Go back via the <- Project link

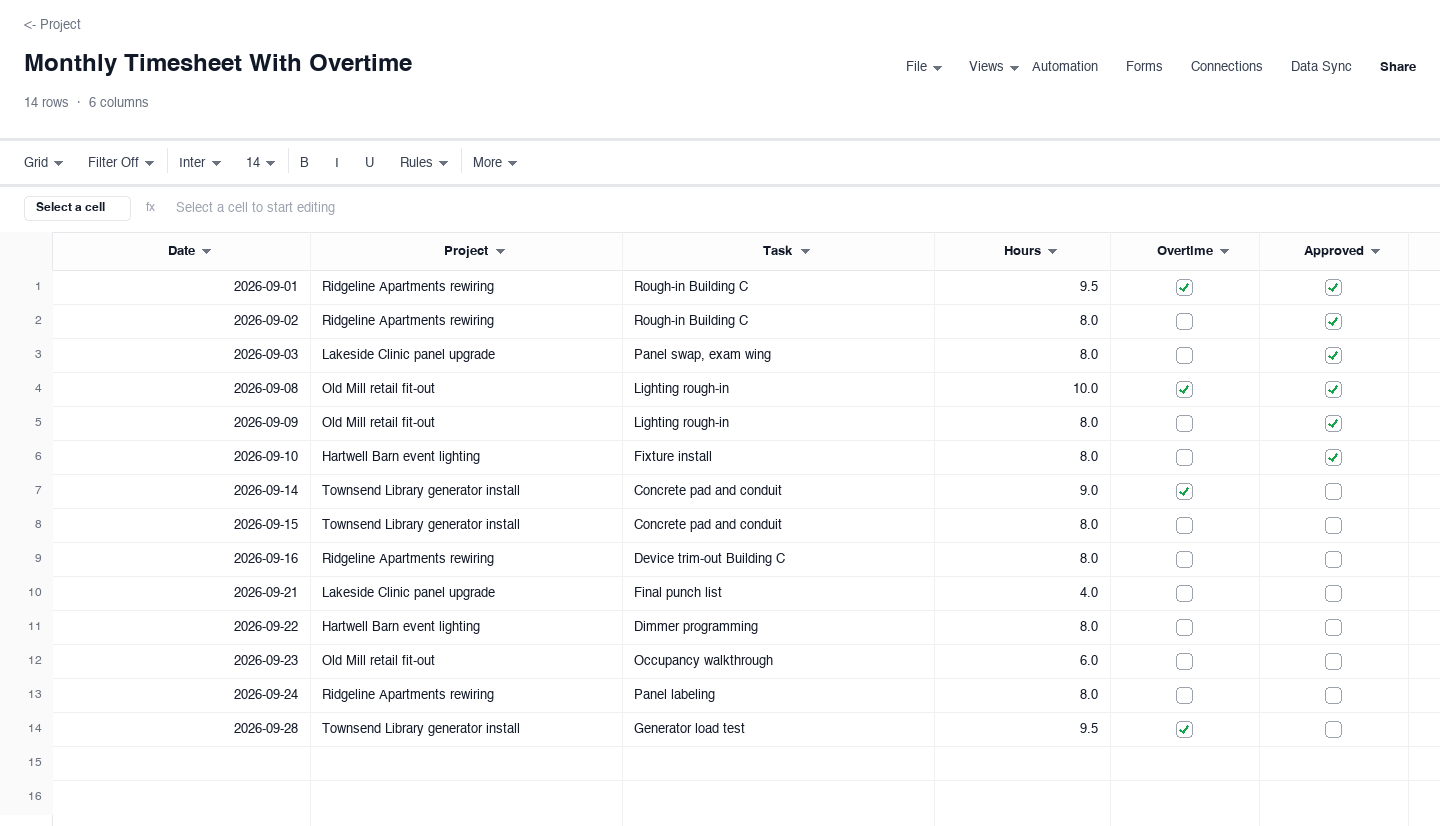click(52, 24)
